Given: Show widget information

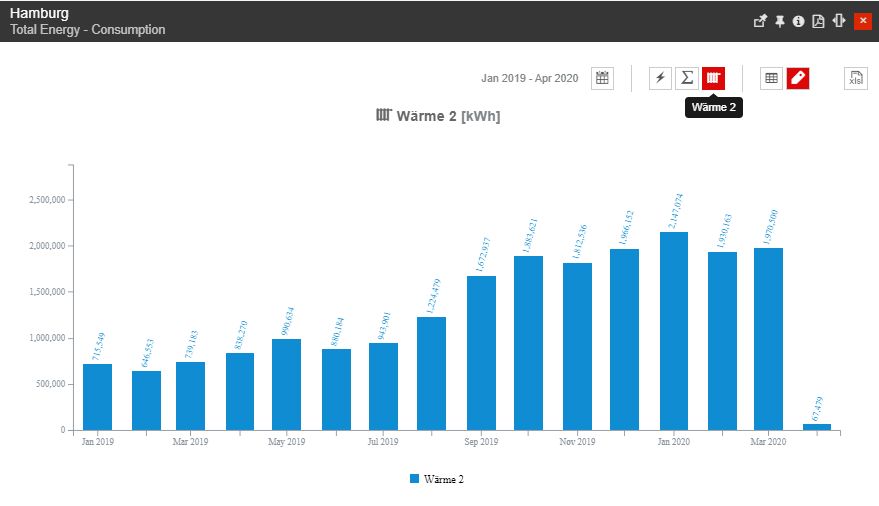Looking at the screenshot, I should 798,21.
